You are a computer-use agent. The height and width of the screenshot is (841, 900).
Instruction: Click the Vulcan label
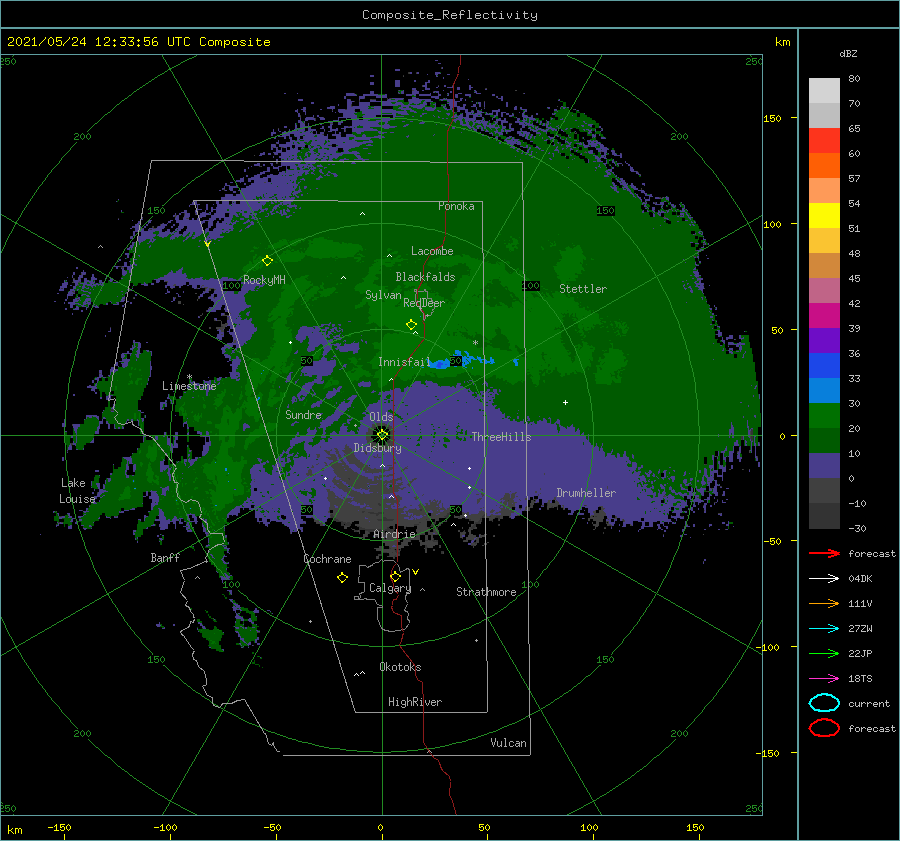click(x=509, y=743)
